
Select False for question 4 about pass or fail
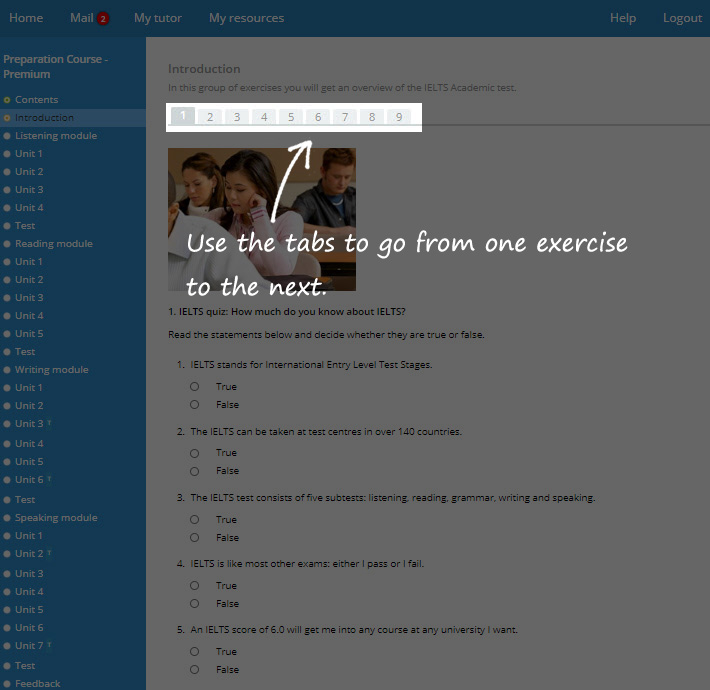pos(194,604)
